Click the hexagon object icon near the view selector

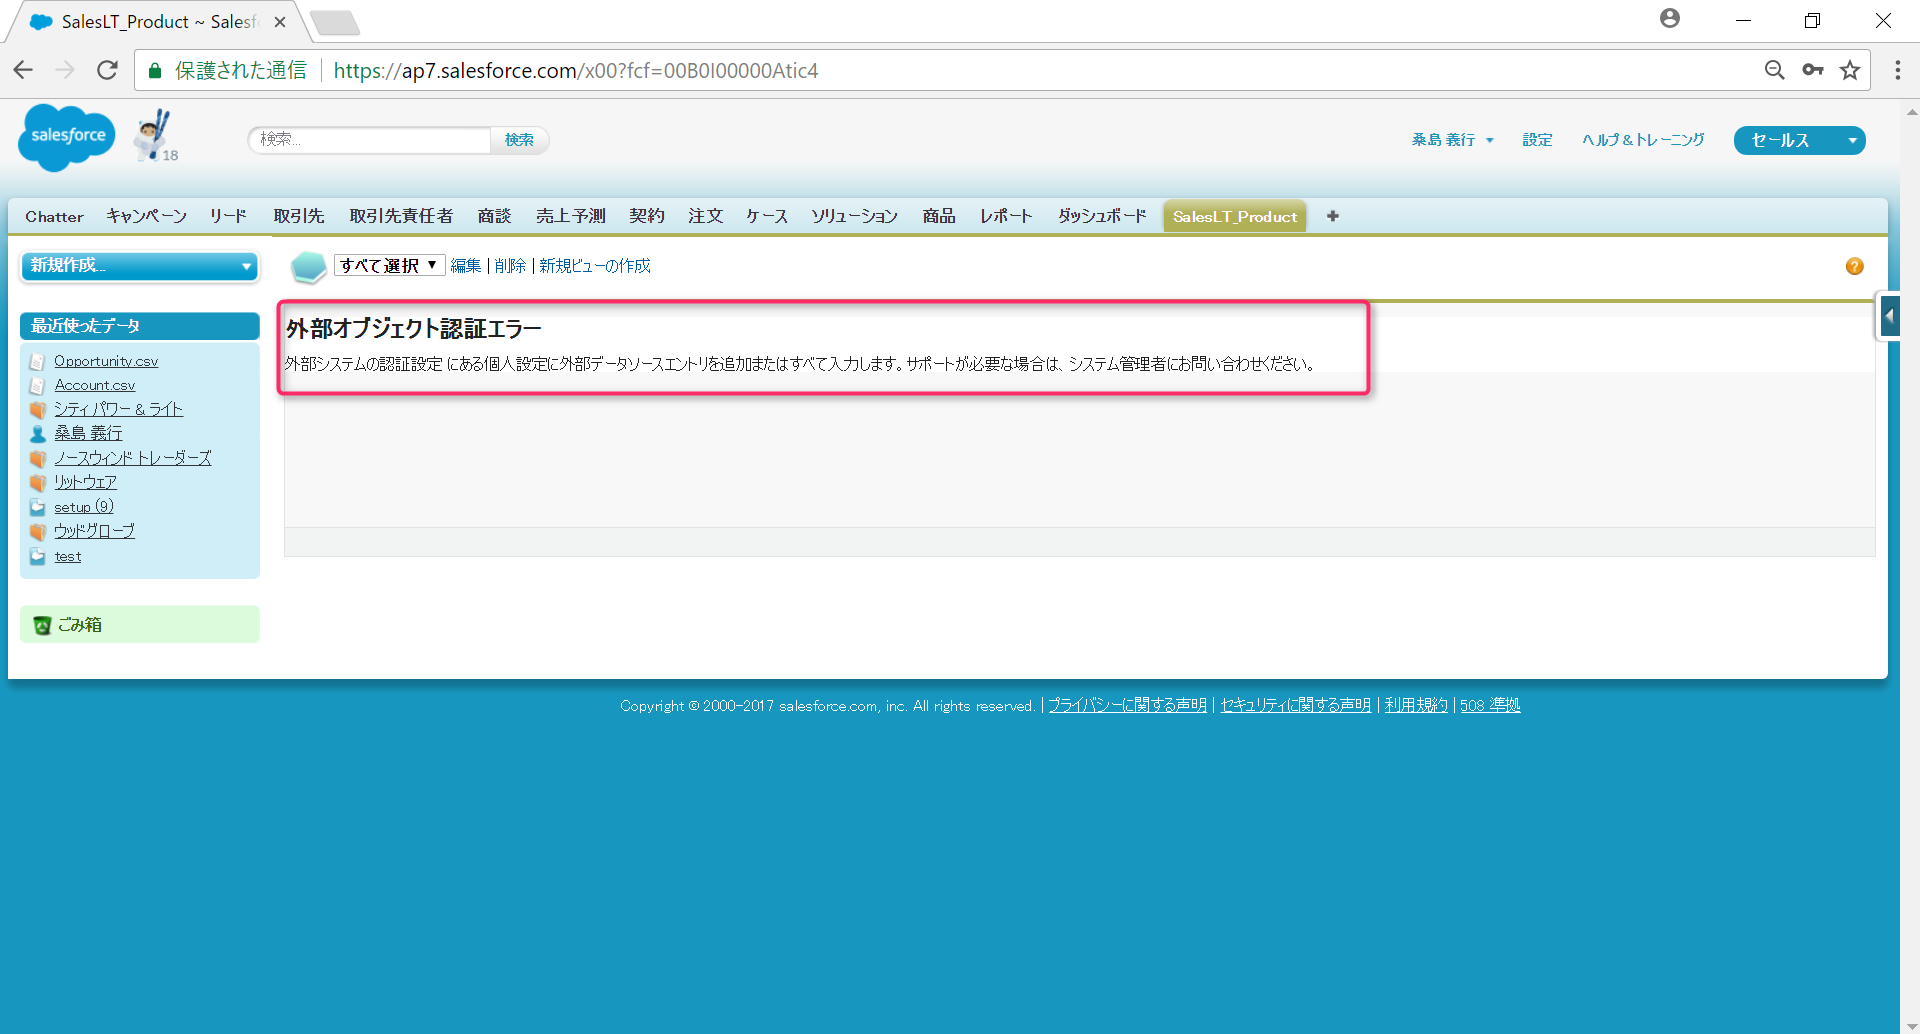308,267
